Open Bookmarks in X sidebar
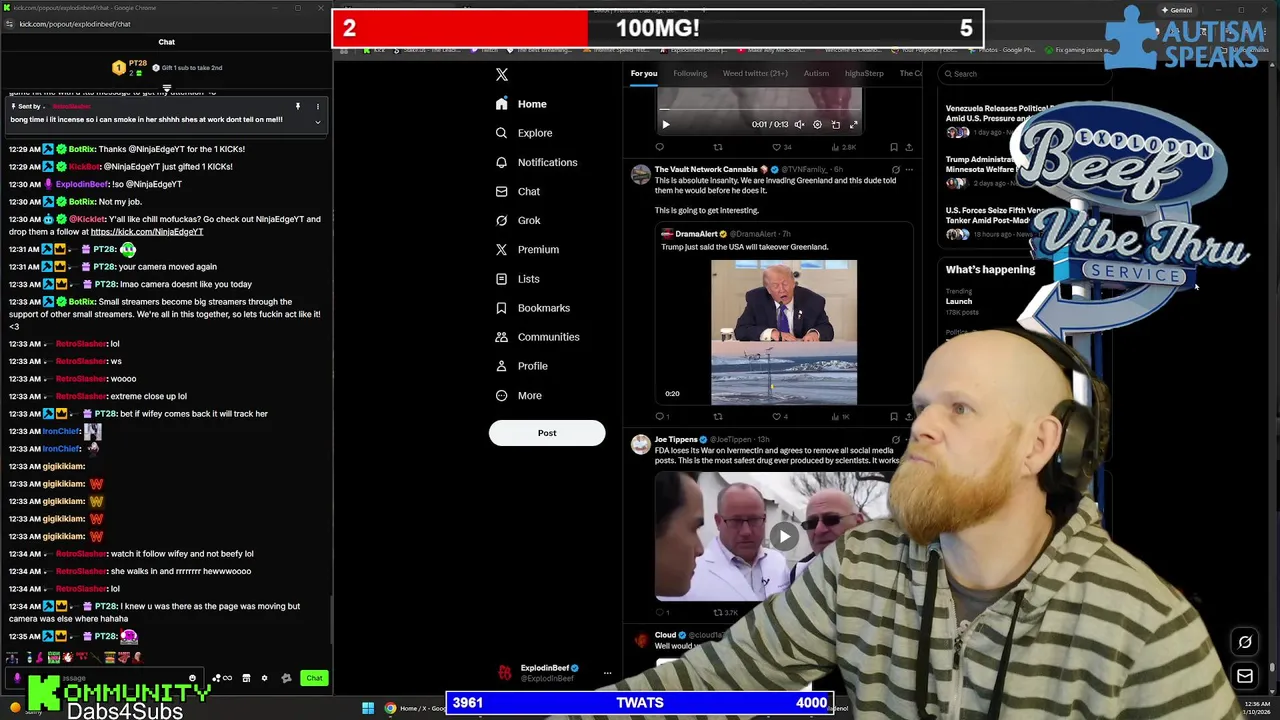 (532, 308)
